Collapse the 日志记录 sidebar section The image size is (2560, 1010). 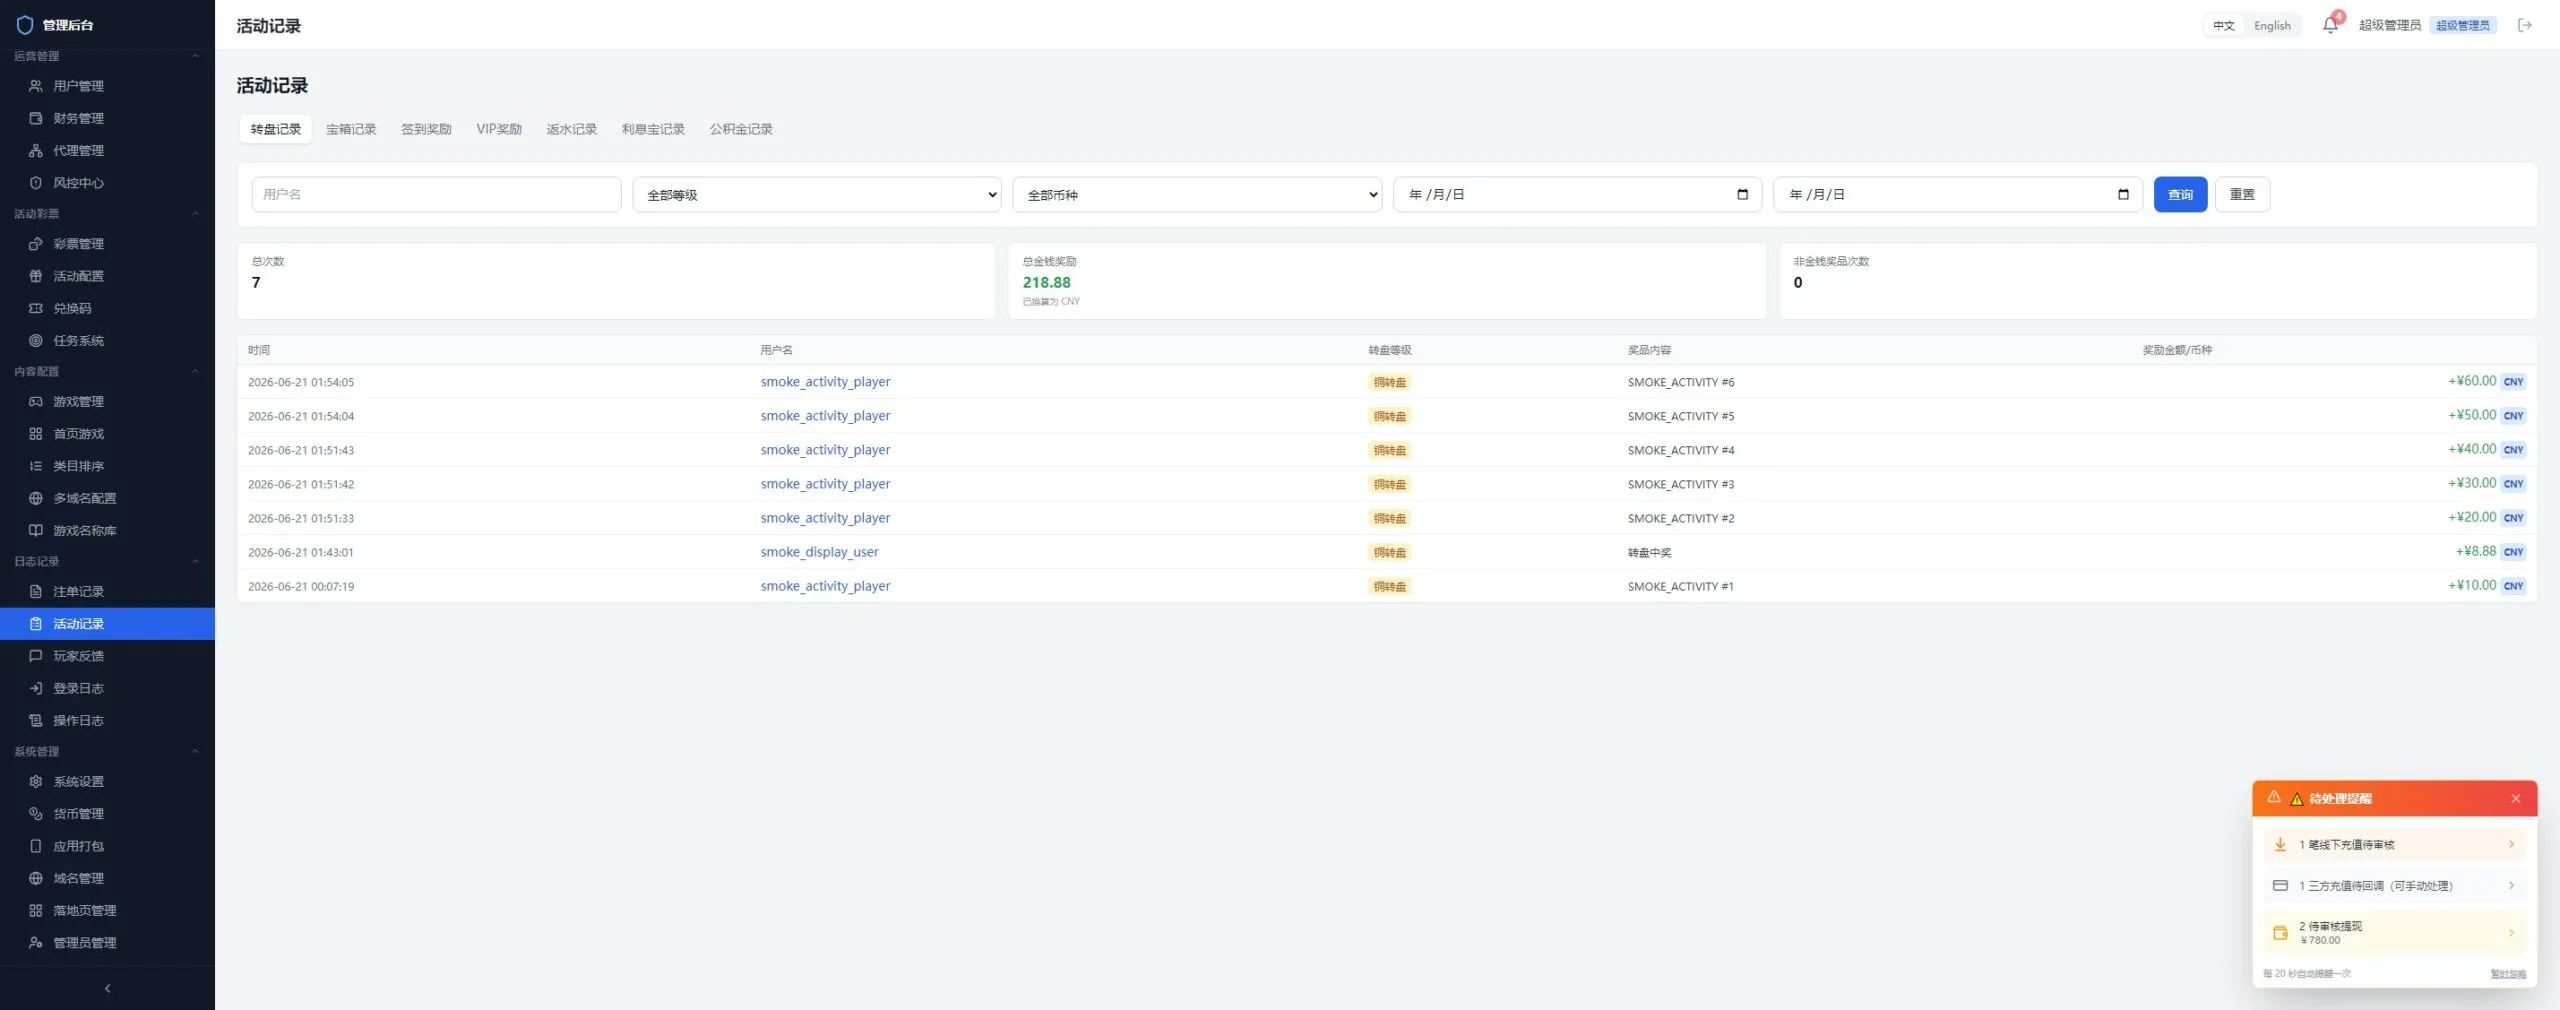[x=107, y=561]
